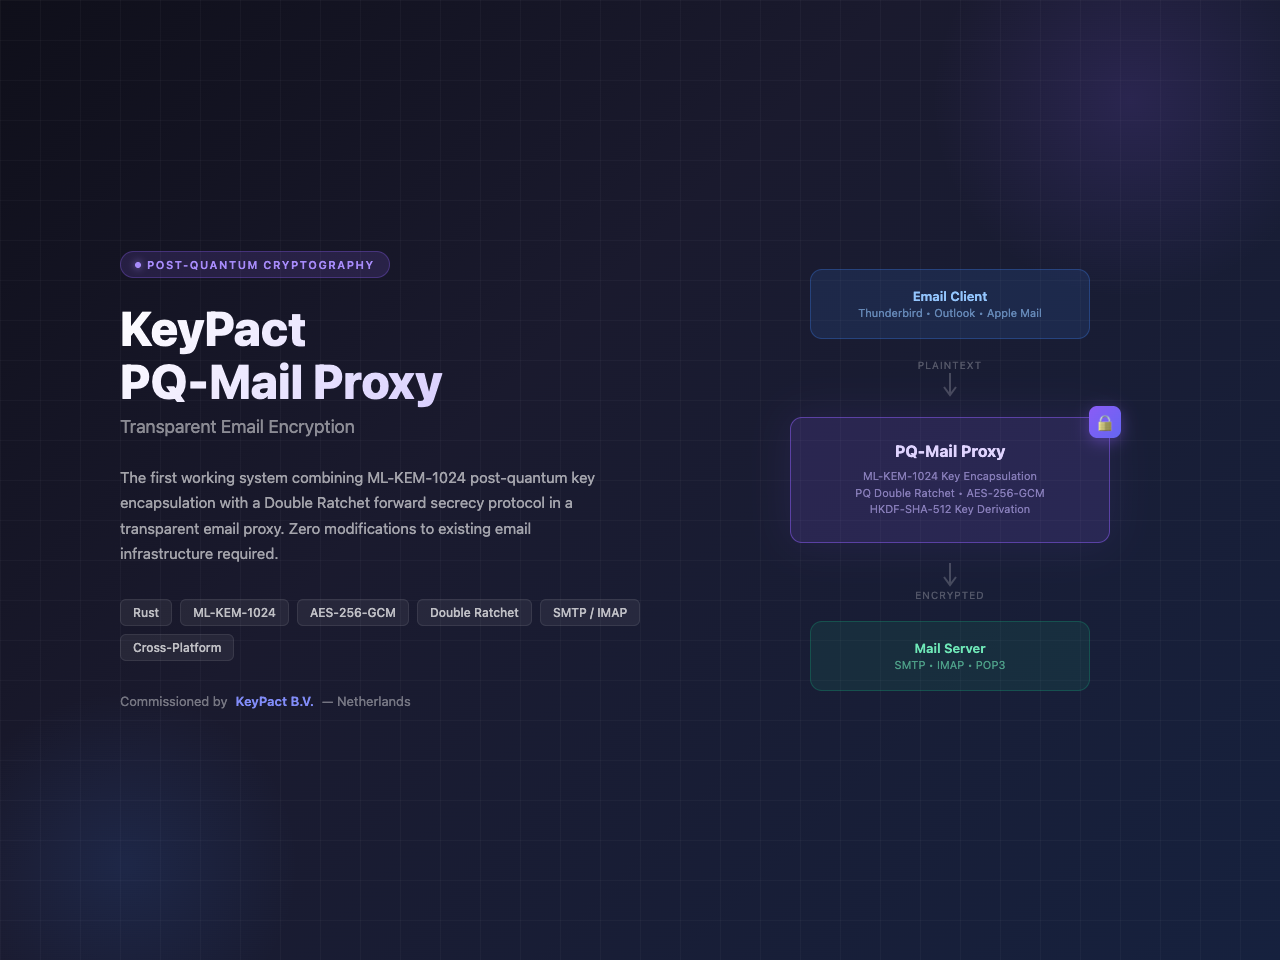Screen dimensions: 1280x960
Task: Expand the Double Ratchet tag
Action: (x=474, y=612)
